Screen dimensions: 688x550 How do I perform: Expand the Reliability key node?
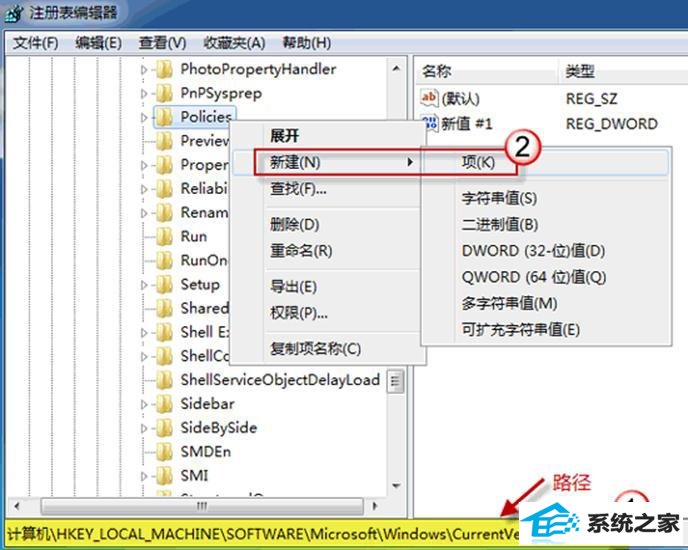[x=144, y=189]
